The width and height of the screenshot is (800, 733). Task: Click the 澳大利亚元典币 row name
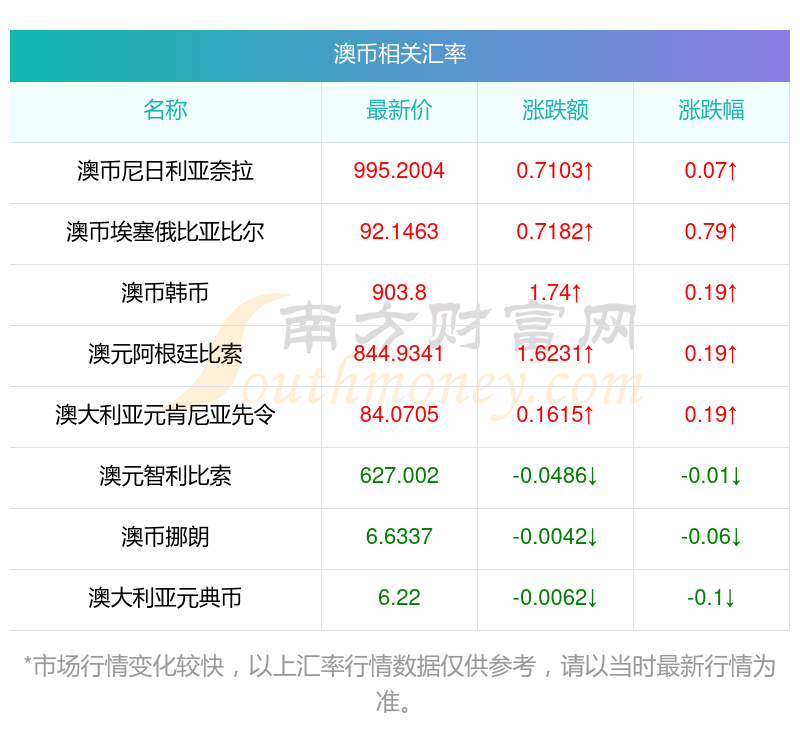pyautogui.click(x=165, y=598)
